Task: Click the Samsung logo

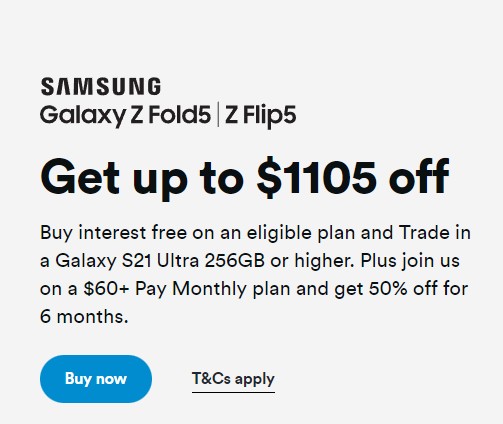Action: point(101,86)
